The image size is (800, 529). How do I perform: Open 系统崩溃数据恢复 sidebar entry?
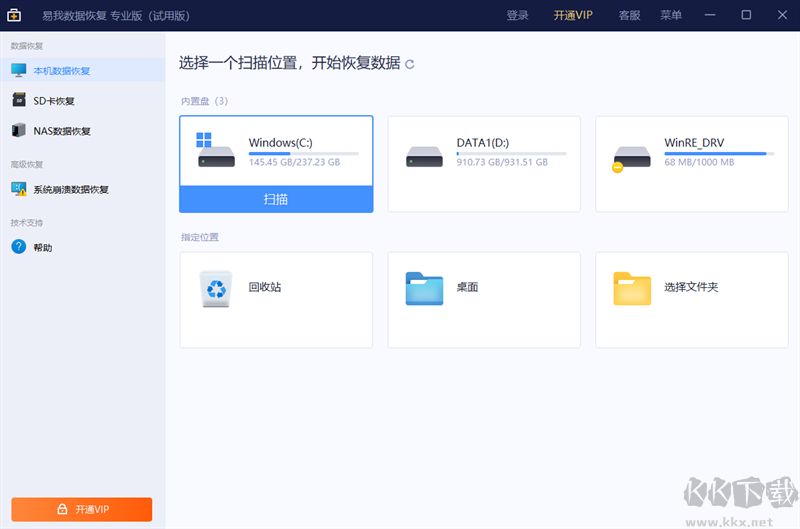pyautogui.click(x=83, y=189)
